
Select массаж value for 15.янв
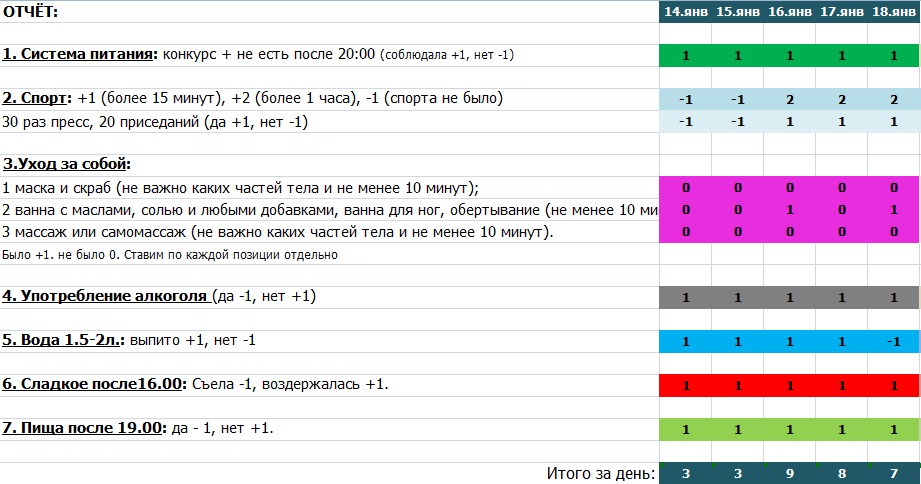coord(738,231)
